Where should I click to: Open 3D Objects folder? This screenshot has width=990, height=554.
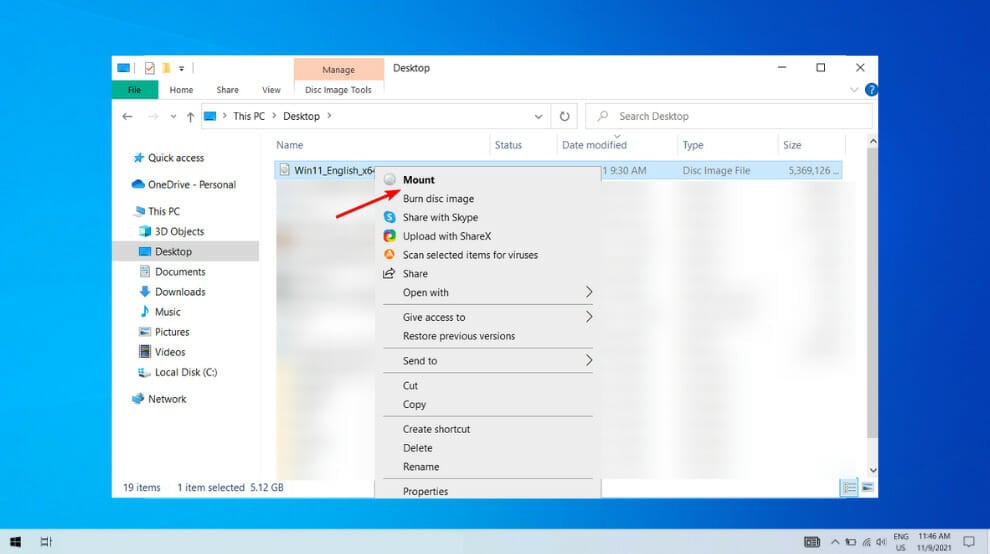179,231
